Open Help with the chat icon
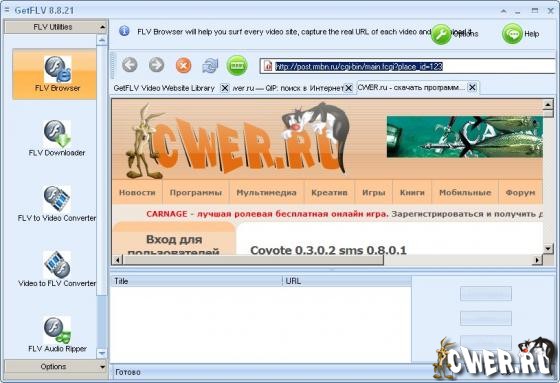The height and width of the screenshot is (383, 560). coord(512,34)
